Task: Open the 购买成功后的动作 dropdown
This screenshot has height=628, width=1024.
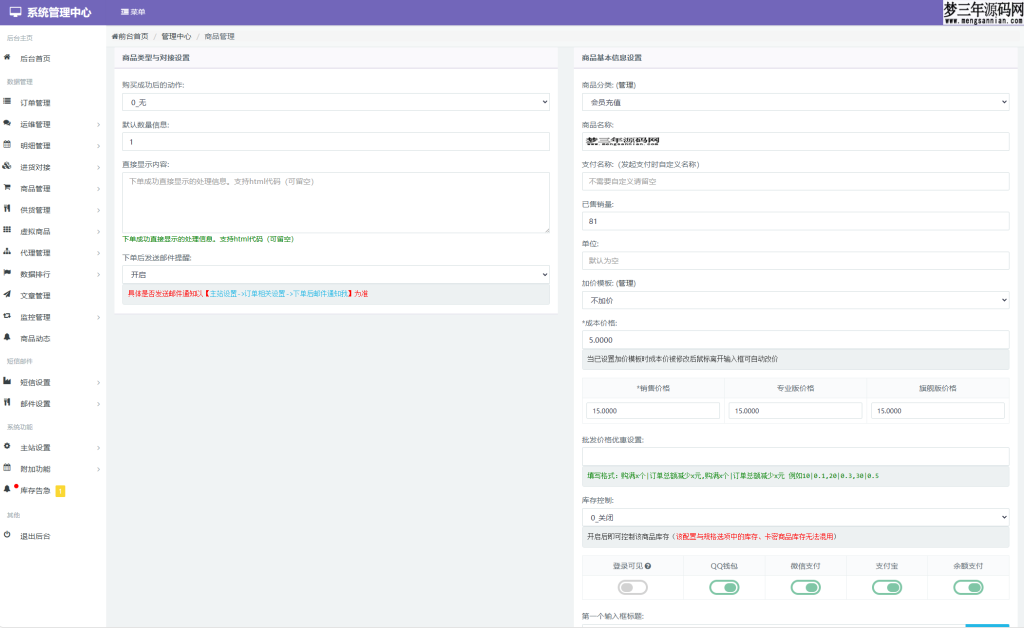Action: (x=335, y=102)
